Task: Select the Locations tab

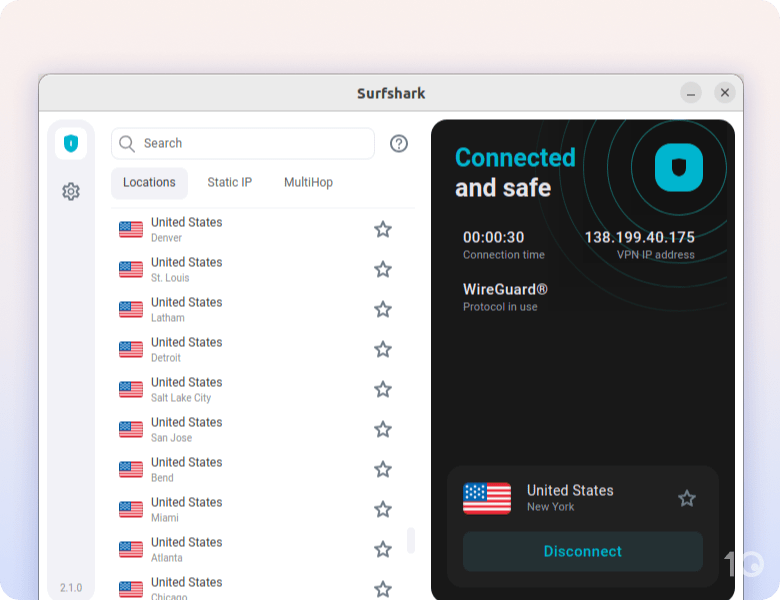Action: 149,182
